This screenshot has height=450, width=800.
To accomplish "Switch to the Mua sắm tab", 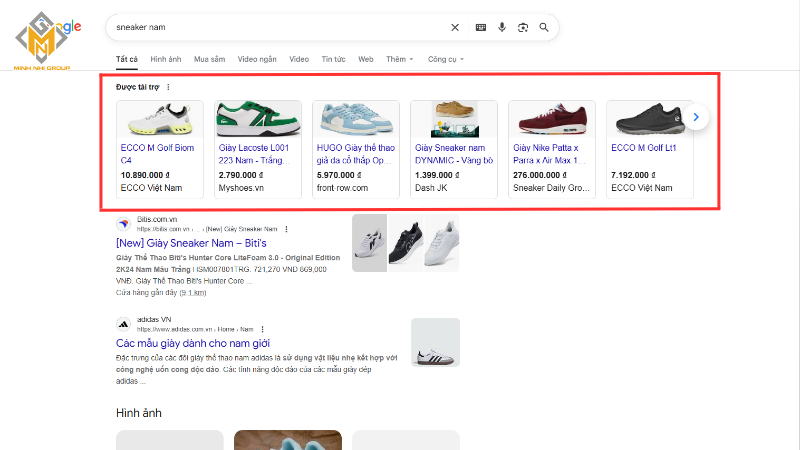I will pos(209,59).
